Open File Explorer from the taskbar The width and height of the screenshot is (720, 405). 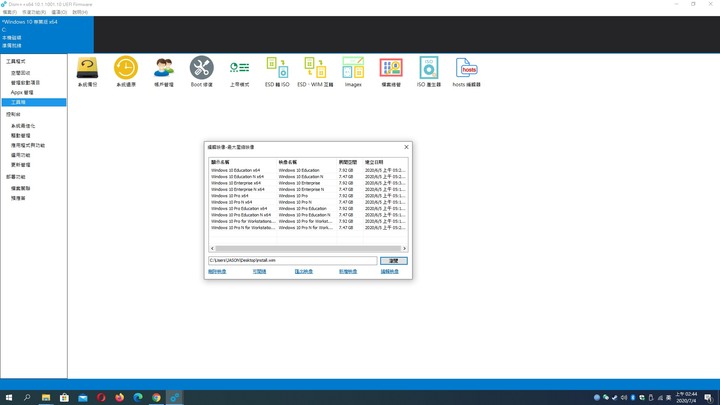pos(46,398)
